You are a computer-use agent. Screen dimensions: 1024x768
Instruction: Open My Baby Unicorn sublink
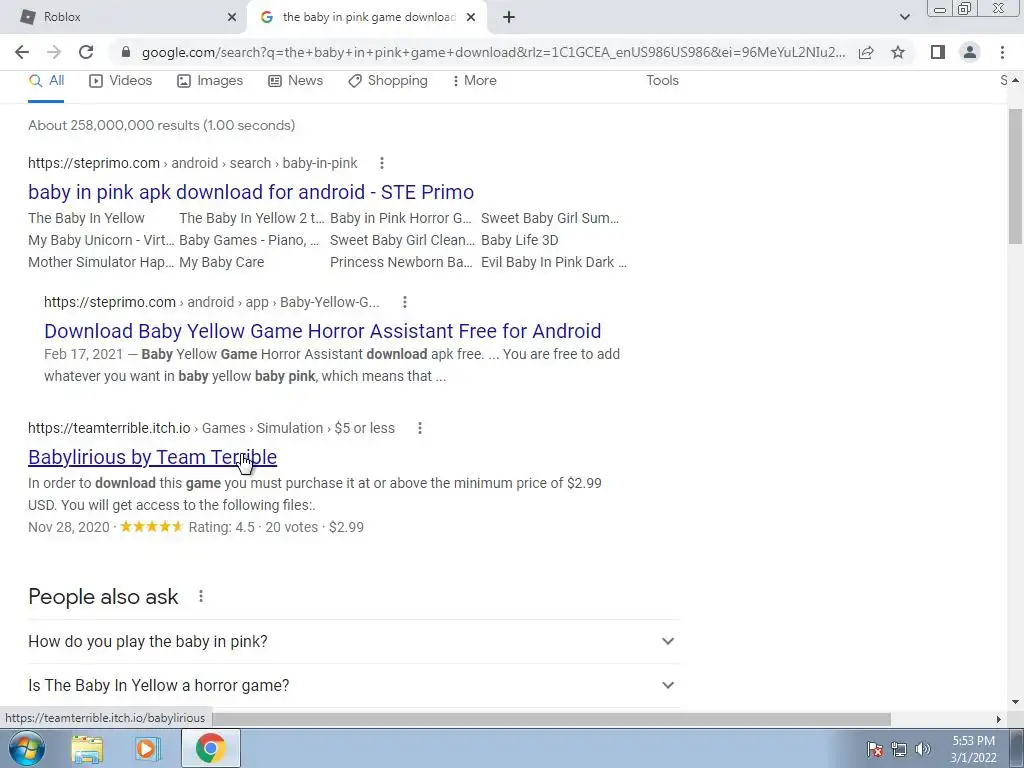click(x=101, y=240)
